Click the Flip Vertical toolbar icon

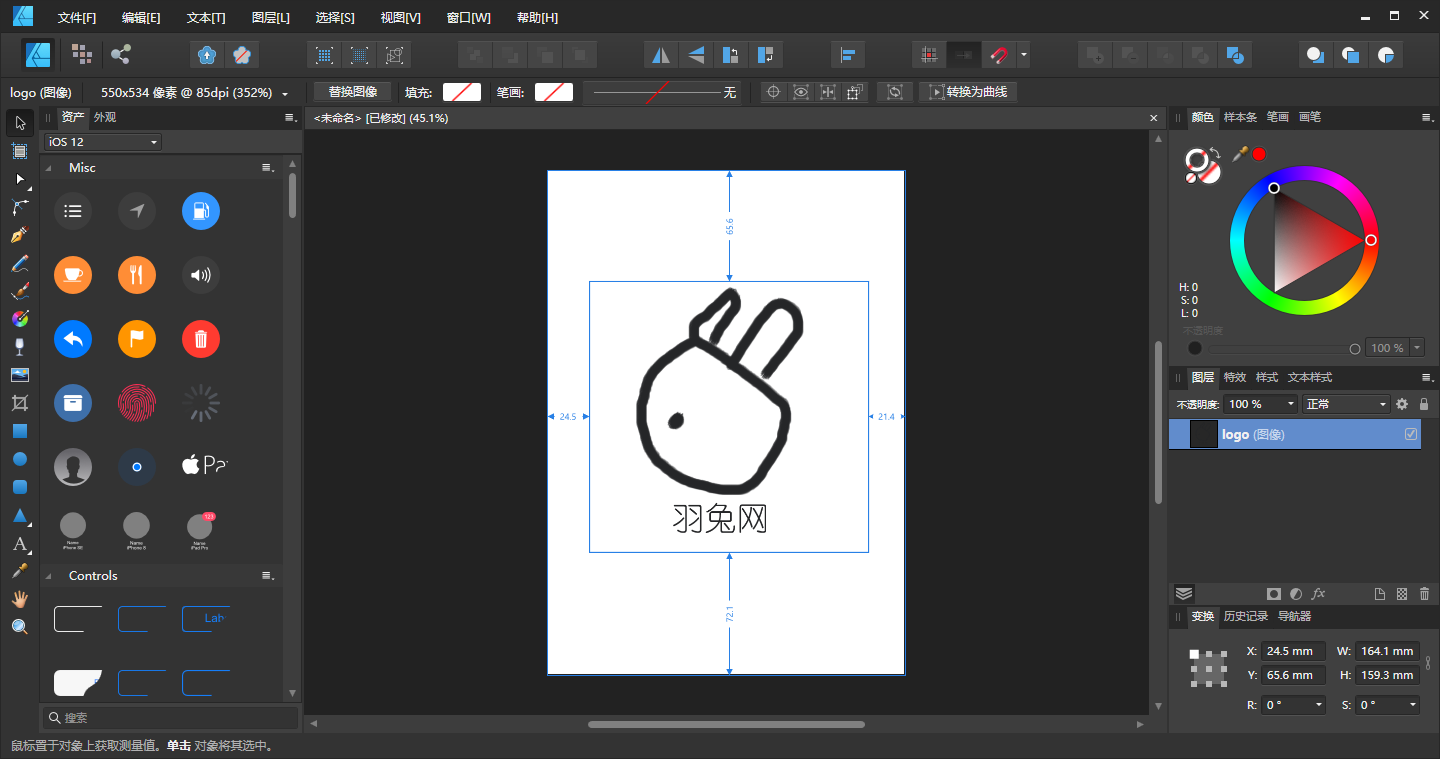point(696,55)
